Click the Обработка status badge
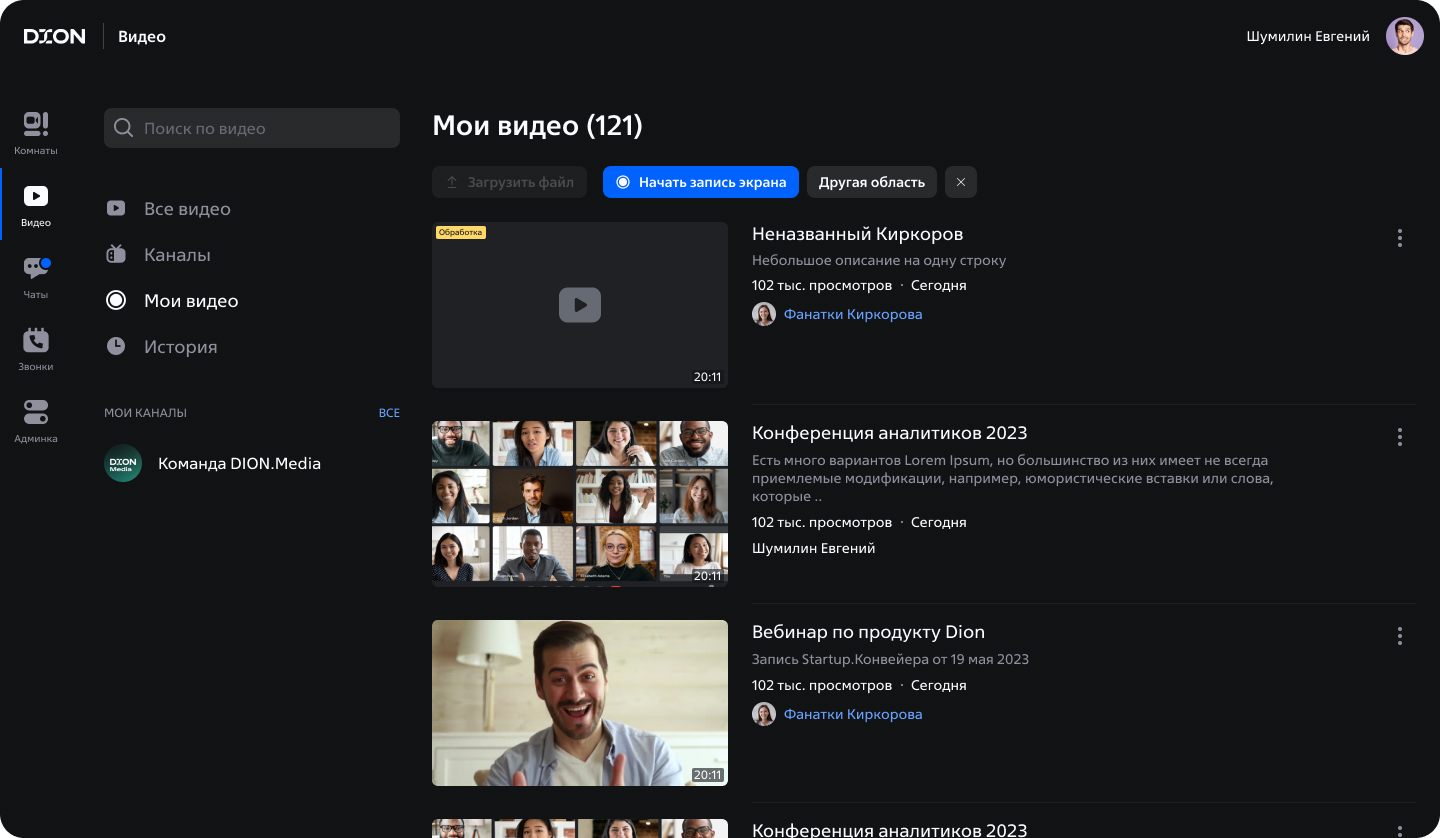 [x=460, y=232]
